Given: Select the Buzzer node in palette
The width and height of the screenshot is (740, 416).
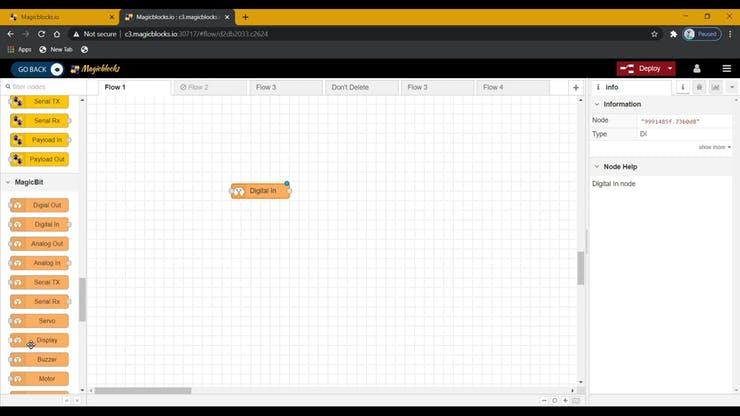Looking at the screenshot, I should 40,359.
